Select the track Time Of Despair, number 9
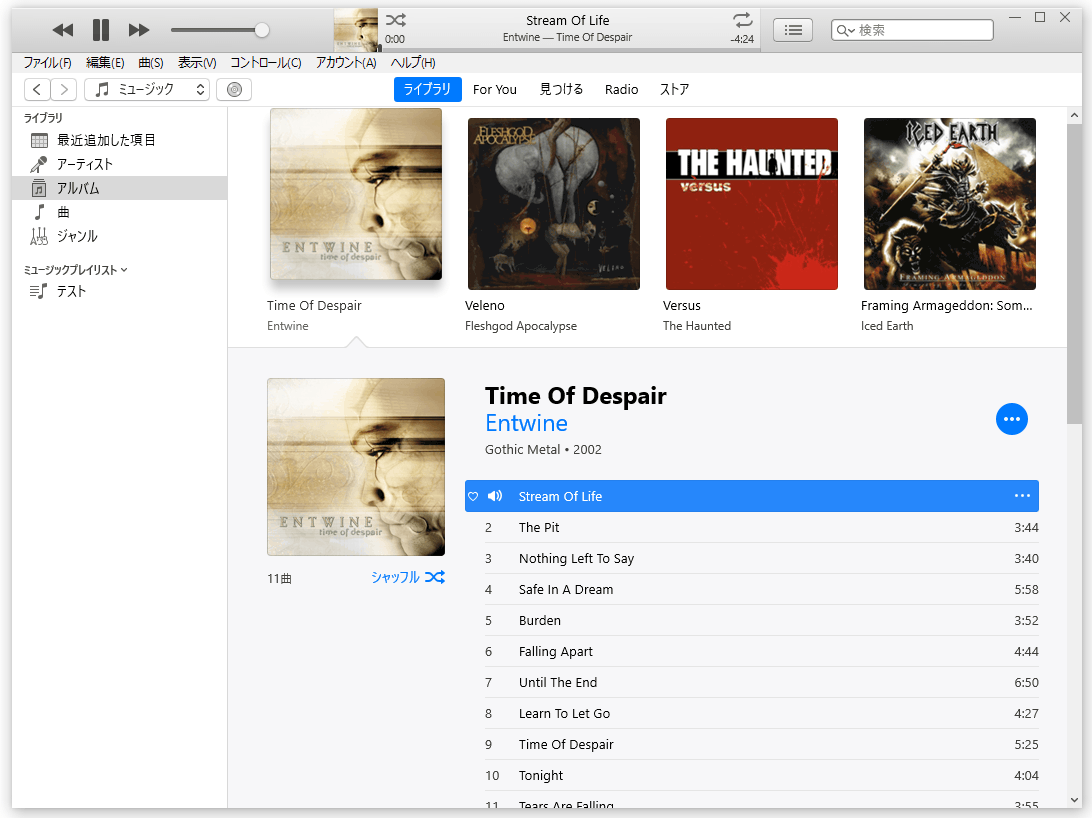This screenshot has height=818, width=1092. [x=761, y=744]
